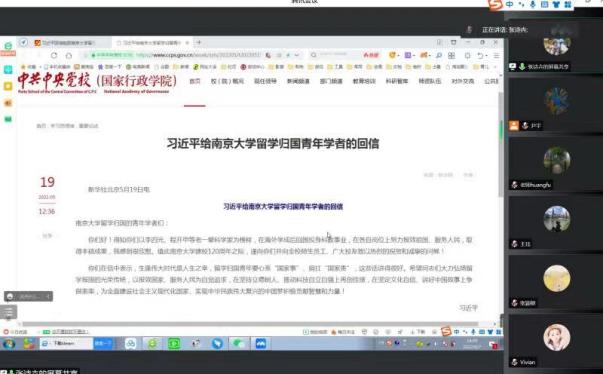Toggle the Sogou Chinese/English input mode at the top

[x=510, y=4]
